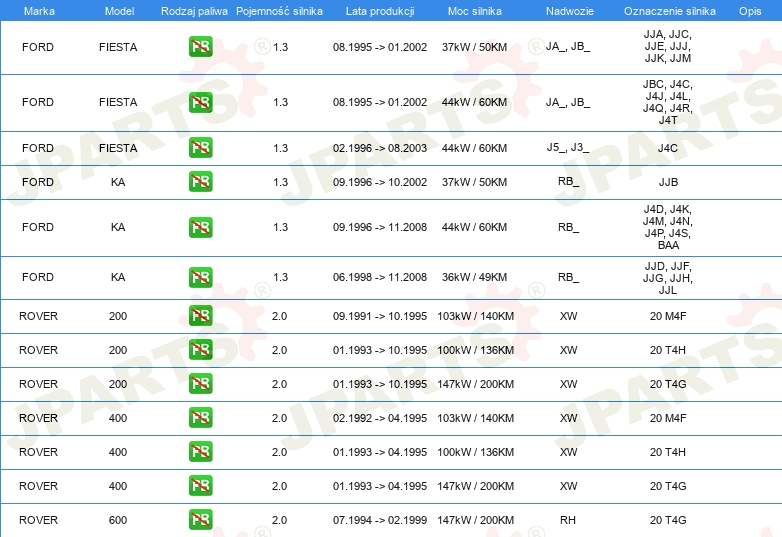Viewport: 782px width, 537px height.
Task: Click the 20 T4H code in Rover 400 row
Action: click(668, 452)
